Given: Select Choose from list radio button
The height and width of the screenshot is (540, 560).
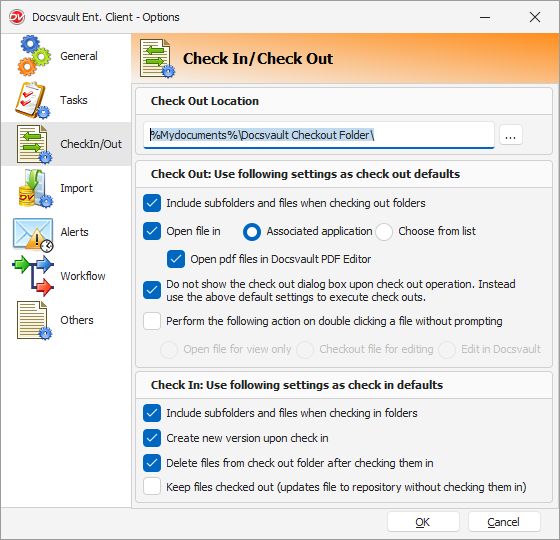Looking at the screenshot, I should [384, 232].
